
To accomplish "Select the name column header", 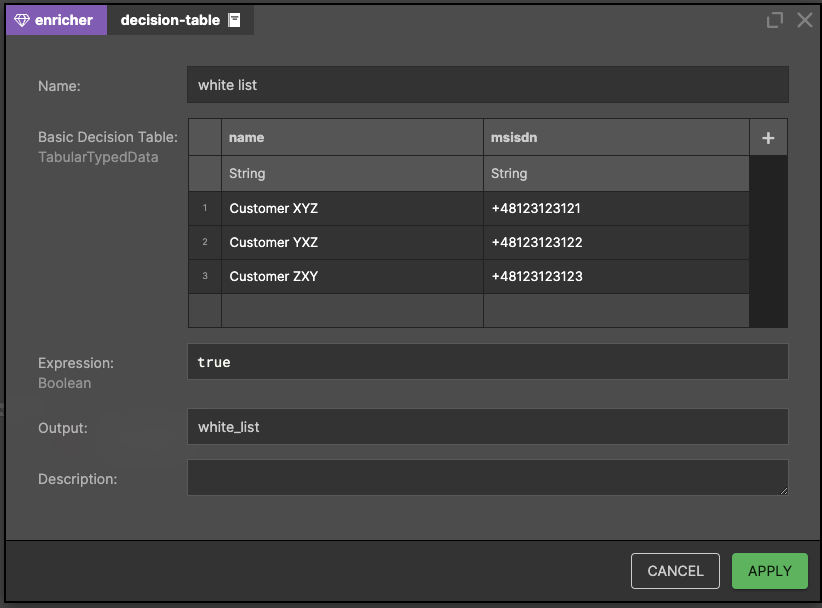I will click(x=352, y=137).
